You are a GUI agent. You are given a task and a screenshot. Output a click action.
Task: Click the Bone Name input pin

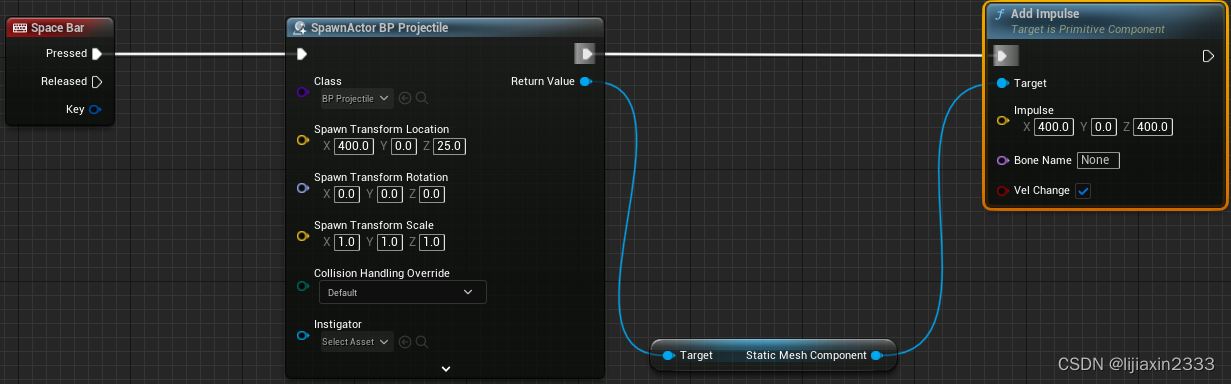point(1003,160)
